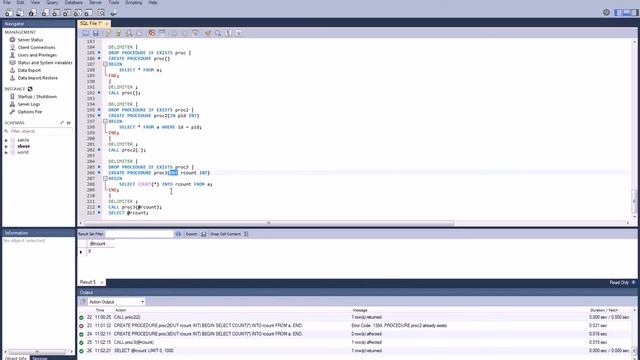Toggle the left sidebar panel visibility
The image size is (640, 360).
point(619,13)
